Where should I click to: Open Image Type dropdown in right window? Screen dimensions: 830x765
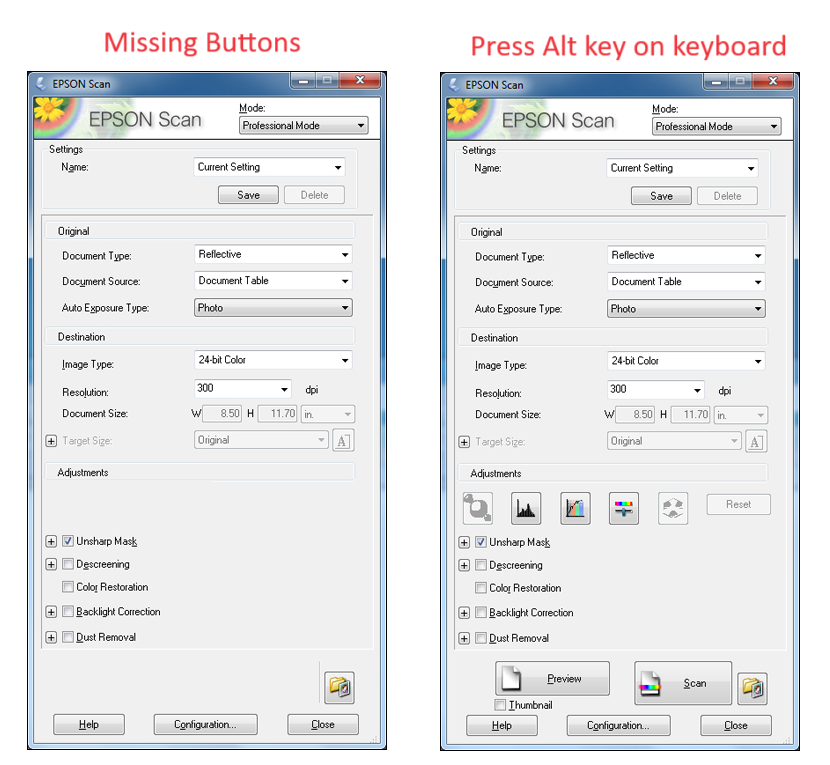685,361
